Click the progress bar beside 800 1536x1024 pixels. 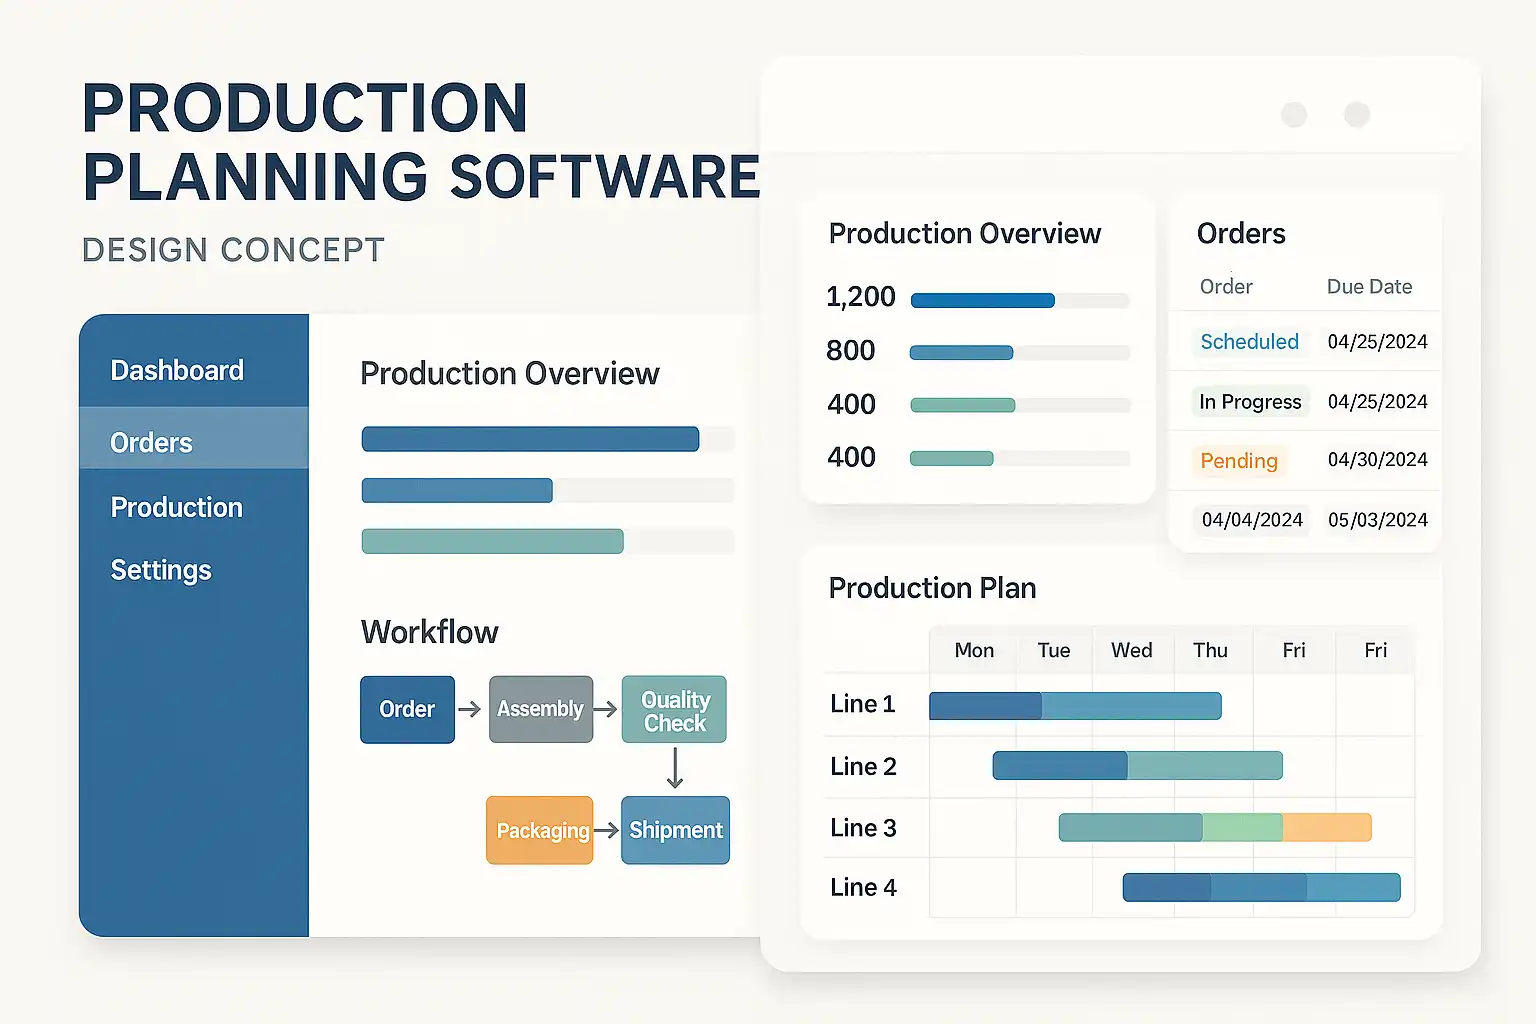[1020, 353]
